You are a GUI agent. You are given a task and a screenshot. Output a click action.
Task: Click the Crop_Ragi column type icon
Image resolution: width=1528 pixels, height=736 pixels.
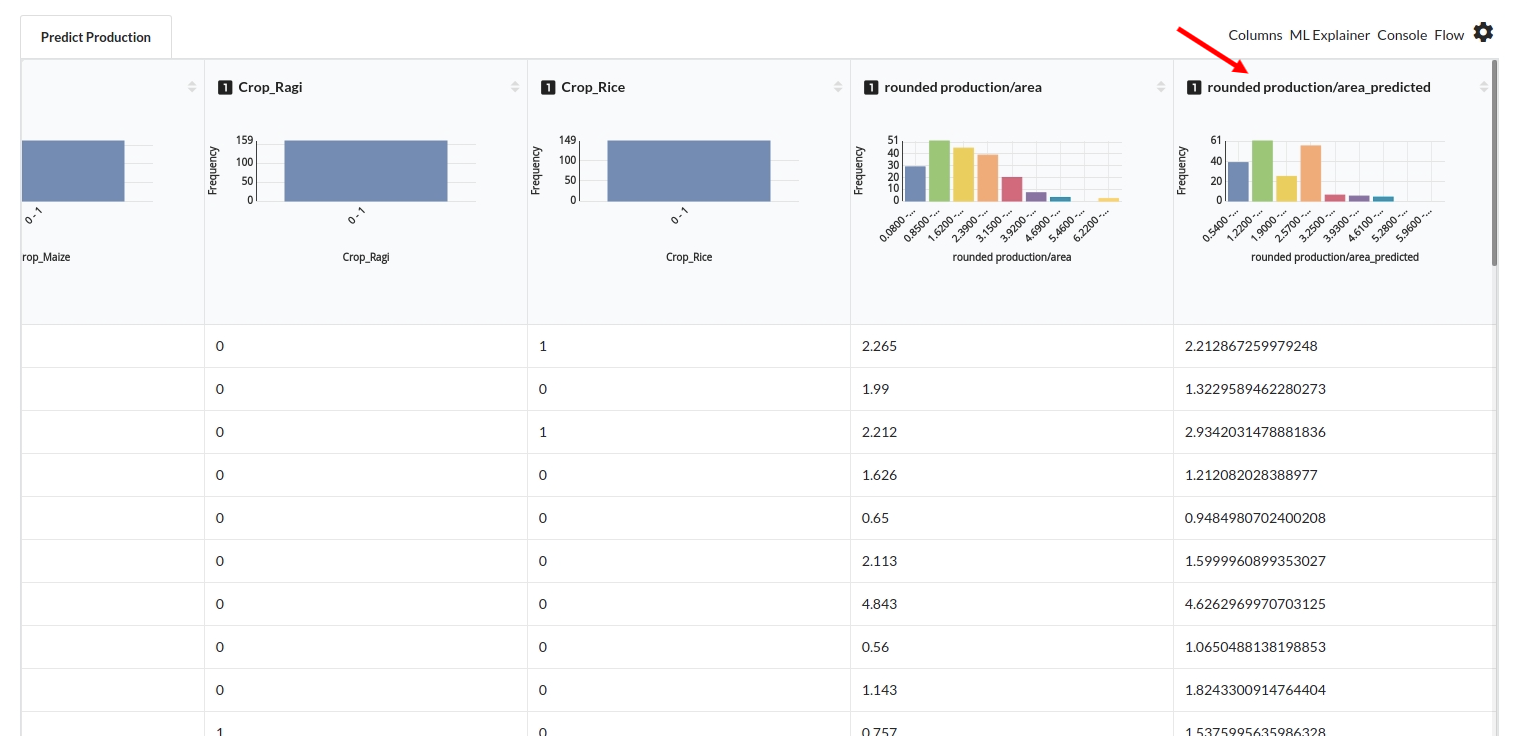point(225,88)
